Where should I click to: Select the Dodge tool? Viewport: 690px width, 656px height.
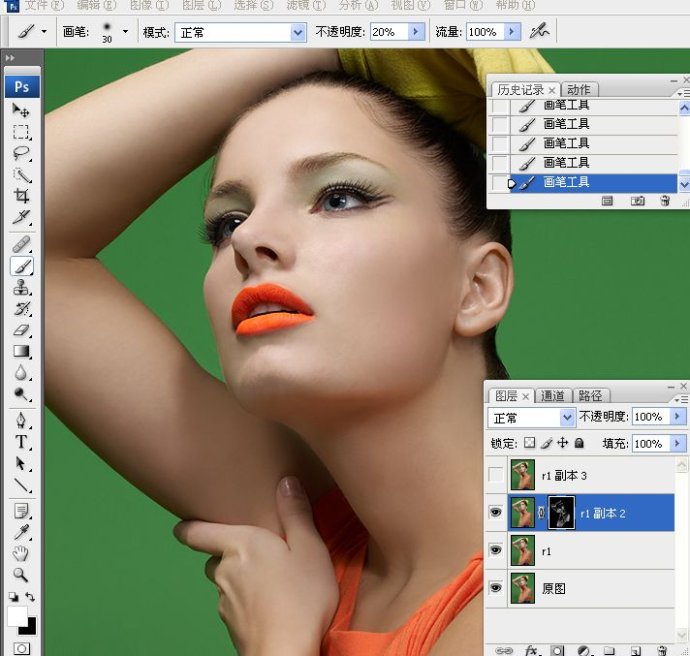[21, 394]
